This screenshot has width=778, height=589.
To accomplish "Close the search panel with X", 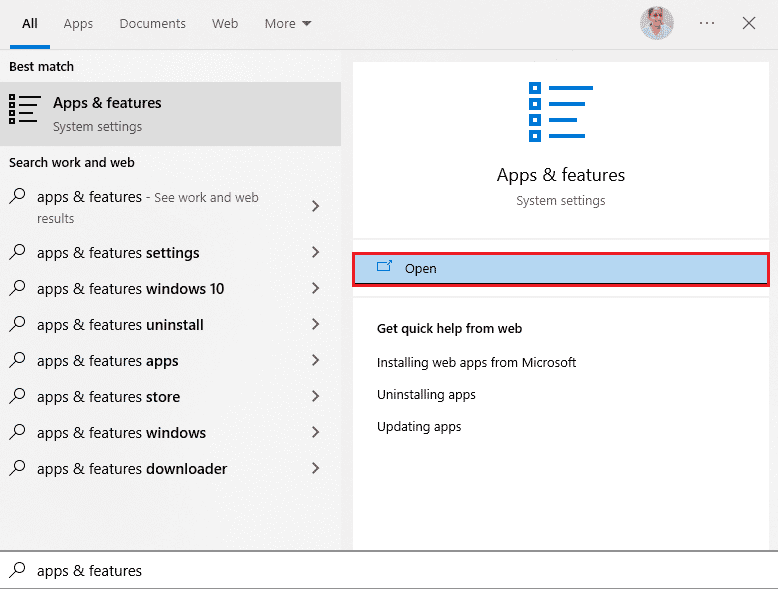I will pos(749,23).
